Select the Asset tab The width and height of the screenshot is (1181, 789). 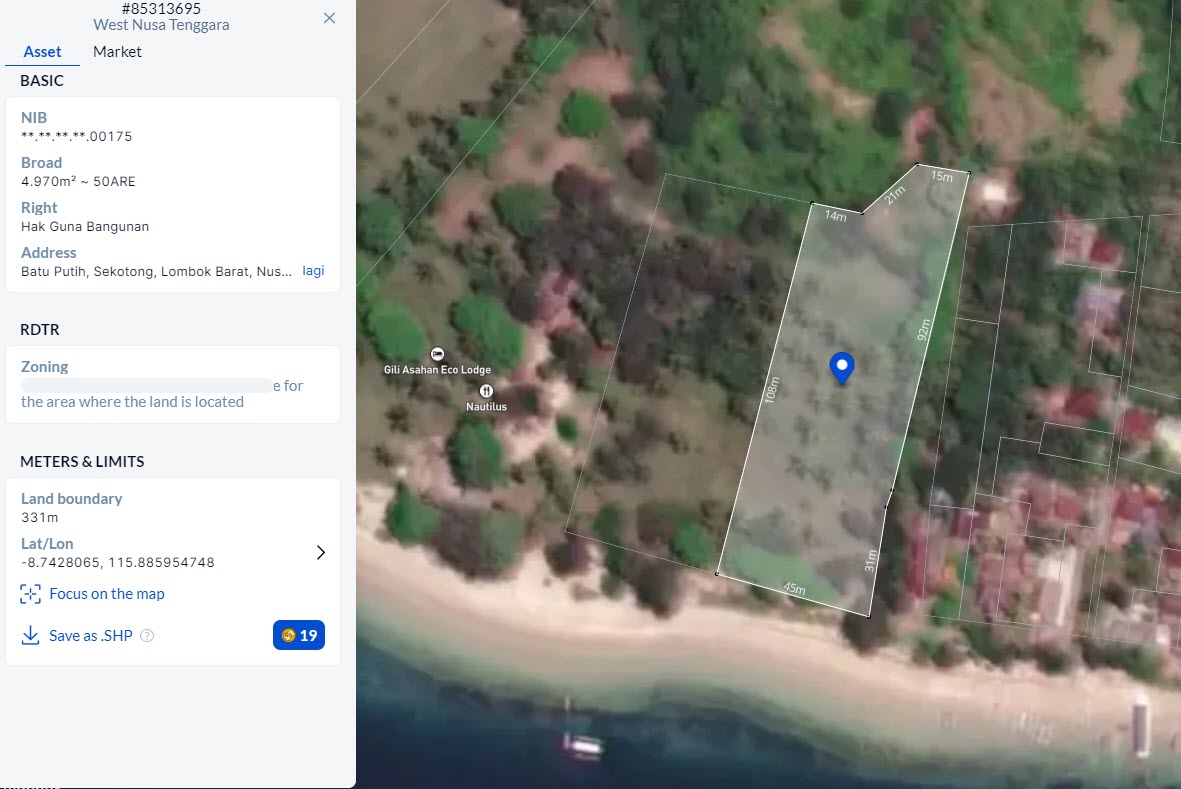coord(42,52)
